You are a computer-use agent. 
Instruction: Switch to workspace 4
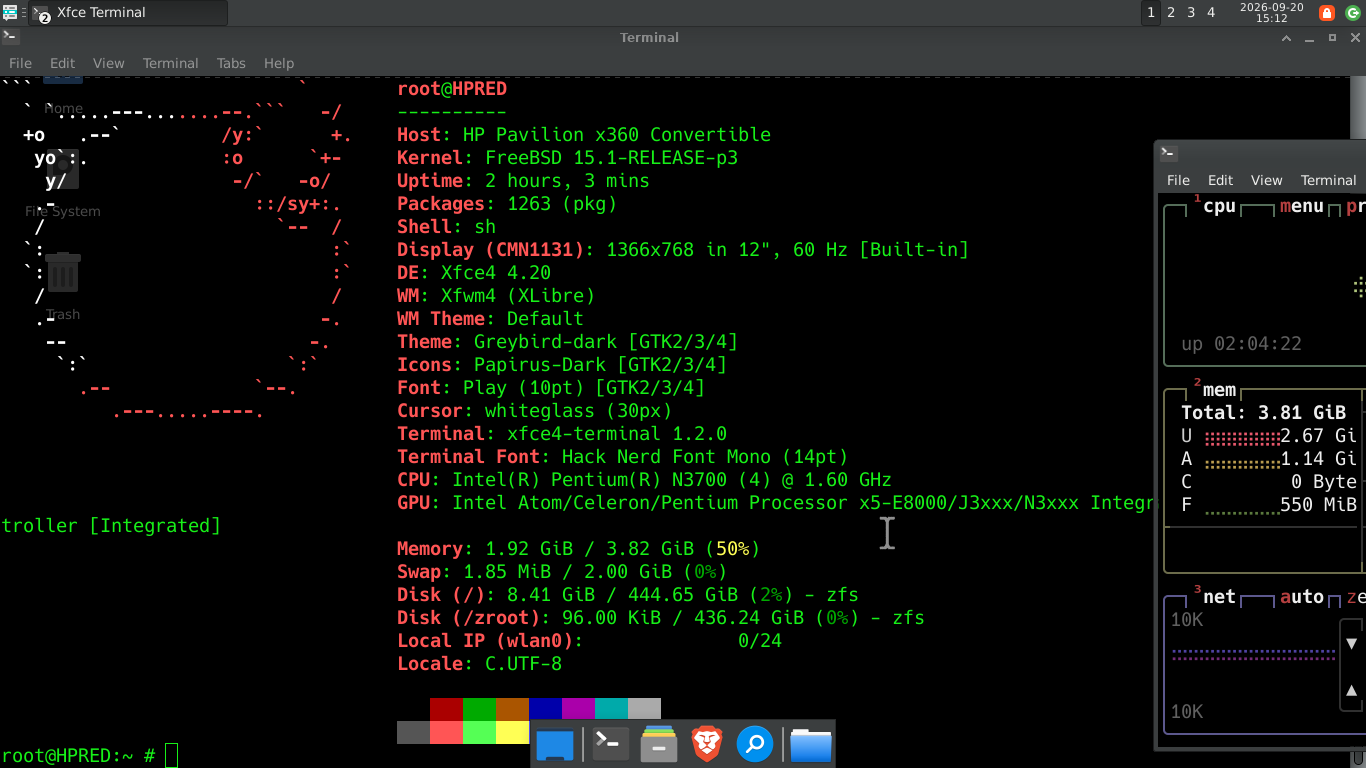point(1211,13)
